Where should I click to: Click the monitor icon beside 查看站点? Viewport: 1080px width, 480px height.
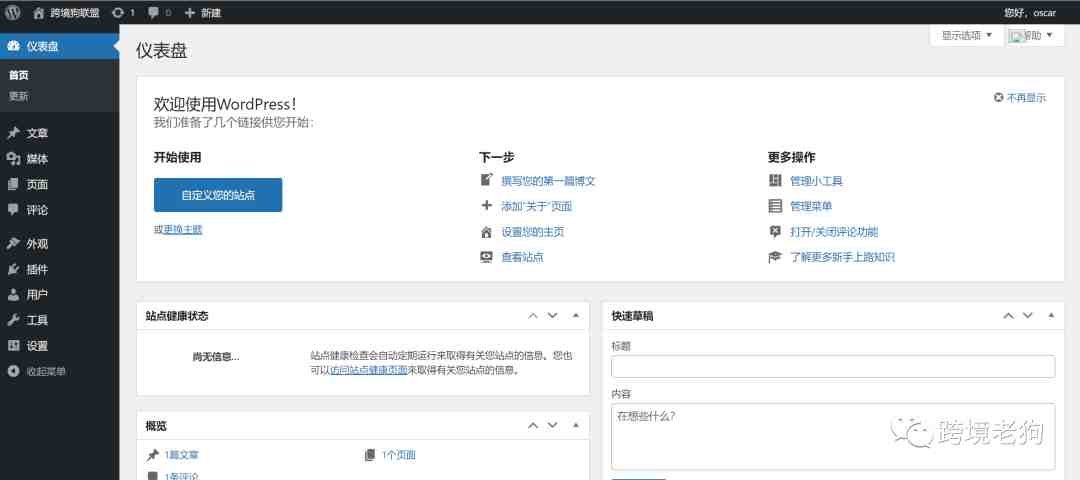point(486,257)
